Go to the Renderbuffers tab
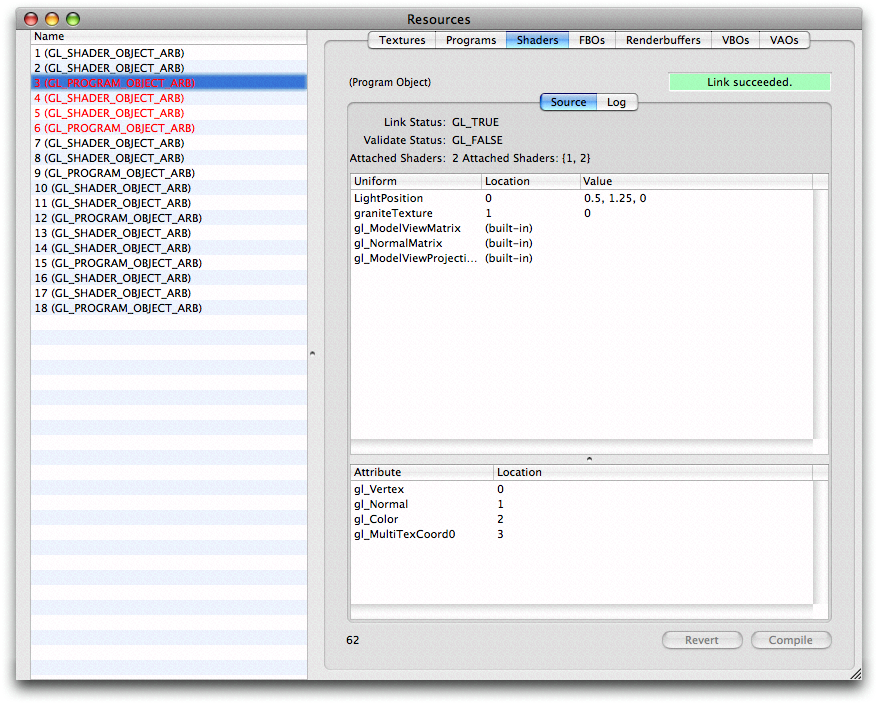The width and height of the screenshot is (878, 704). coord(662,40)
